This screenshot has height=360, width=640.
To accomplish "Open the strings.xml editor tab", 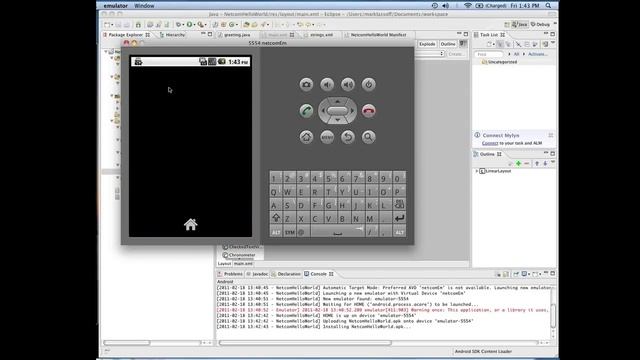I will click(321, 35).
